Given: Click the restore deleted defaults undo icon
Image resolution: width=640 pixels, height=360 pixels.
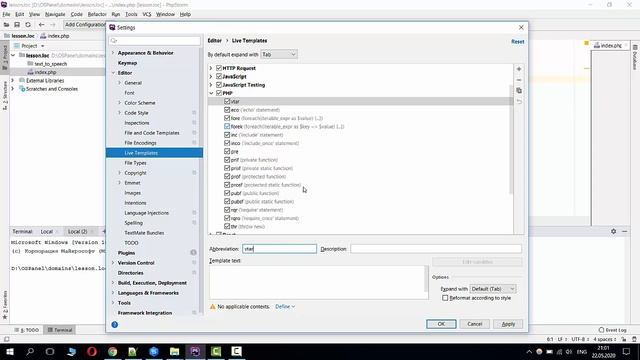Looking at the screenshot, I should tap(519, 101).
